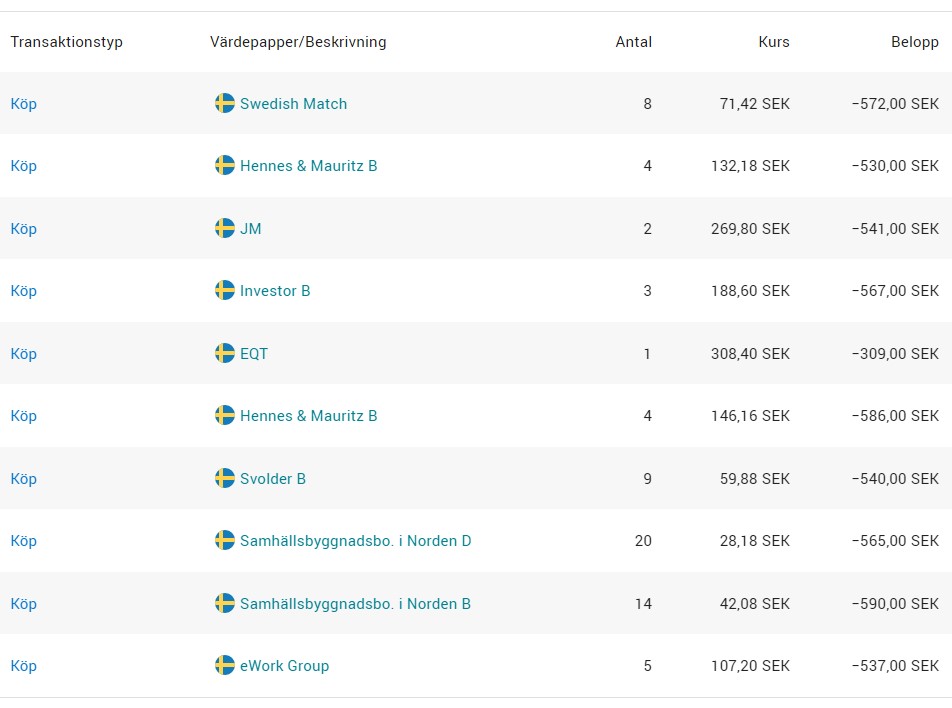
Task: Click the flag icon beside eWork Group
Action: (x=225, y=665)
